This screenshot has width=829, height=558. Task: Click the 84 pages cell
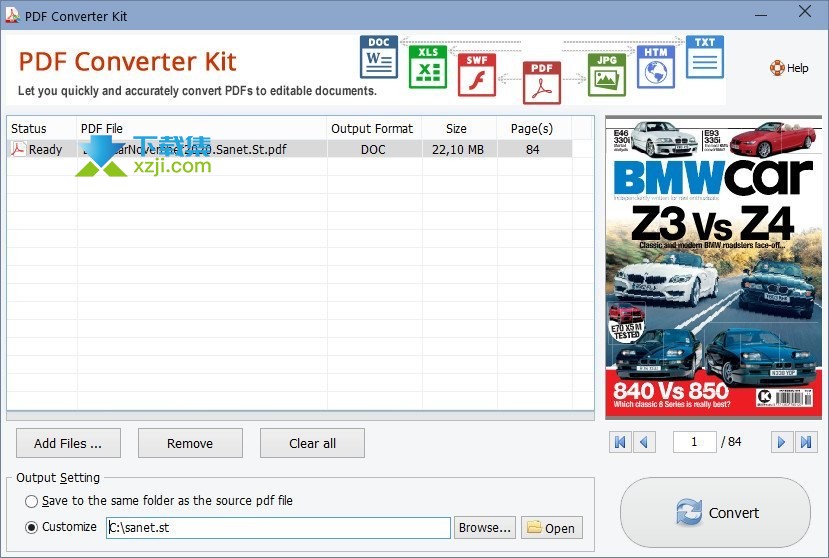tap(533, 150)
